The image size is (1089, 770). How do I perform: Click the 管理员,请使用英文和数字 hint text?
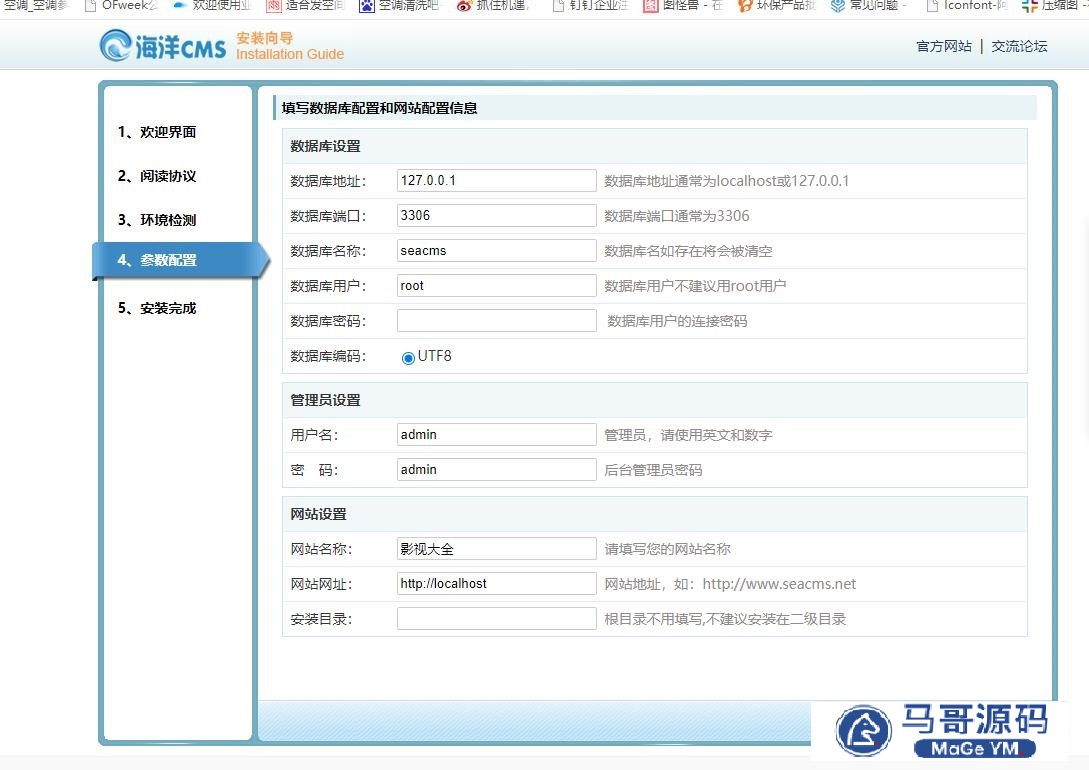point(688,435)
